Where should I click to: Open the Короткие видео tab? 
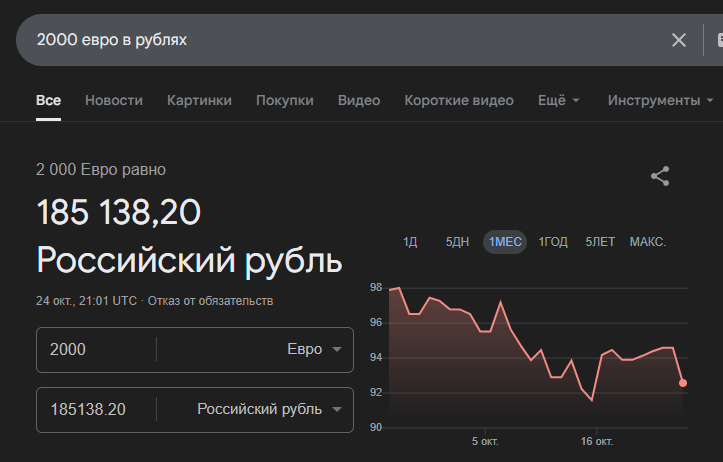pos(459,101)
